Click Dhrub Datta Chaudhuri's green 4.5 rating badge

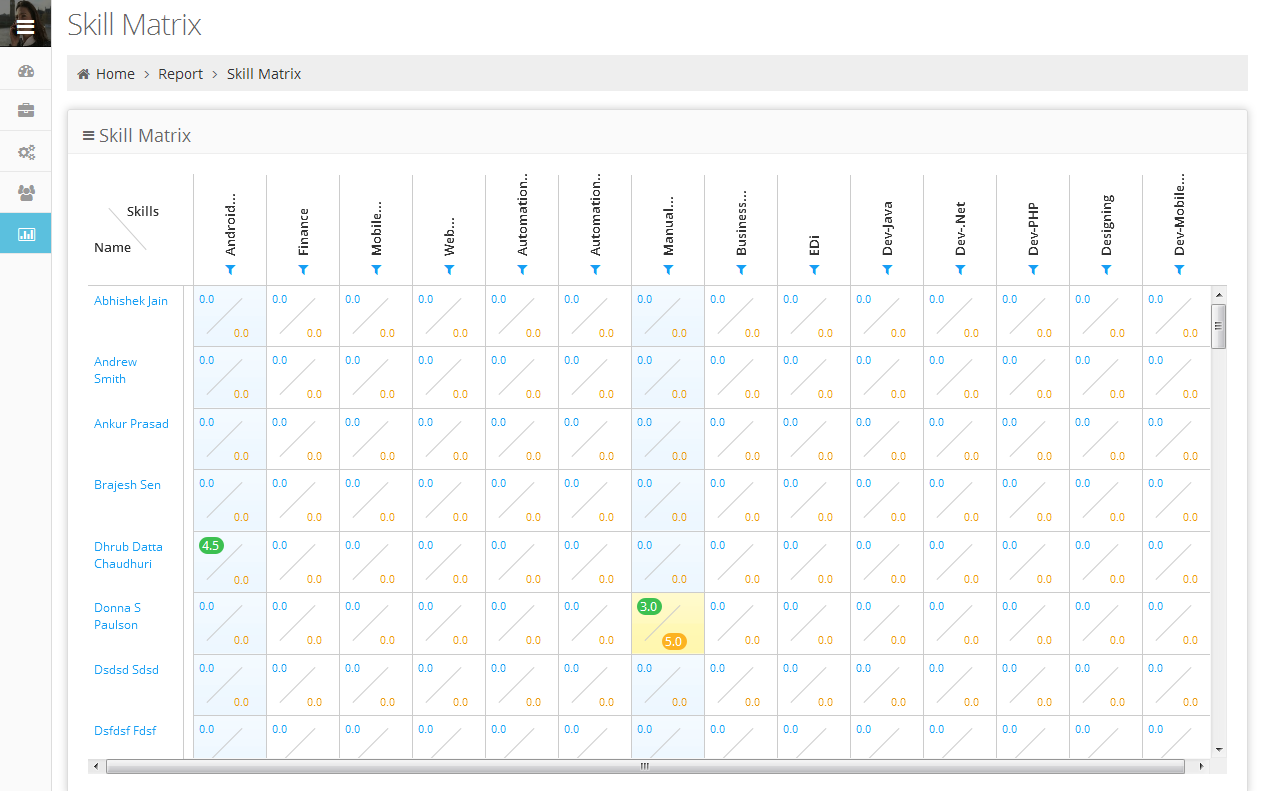pyautogui.click(x=210, y=545)
